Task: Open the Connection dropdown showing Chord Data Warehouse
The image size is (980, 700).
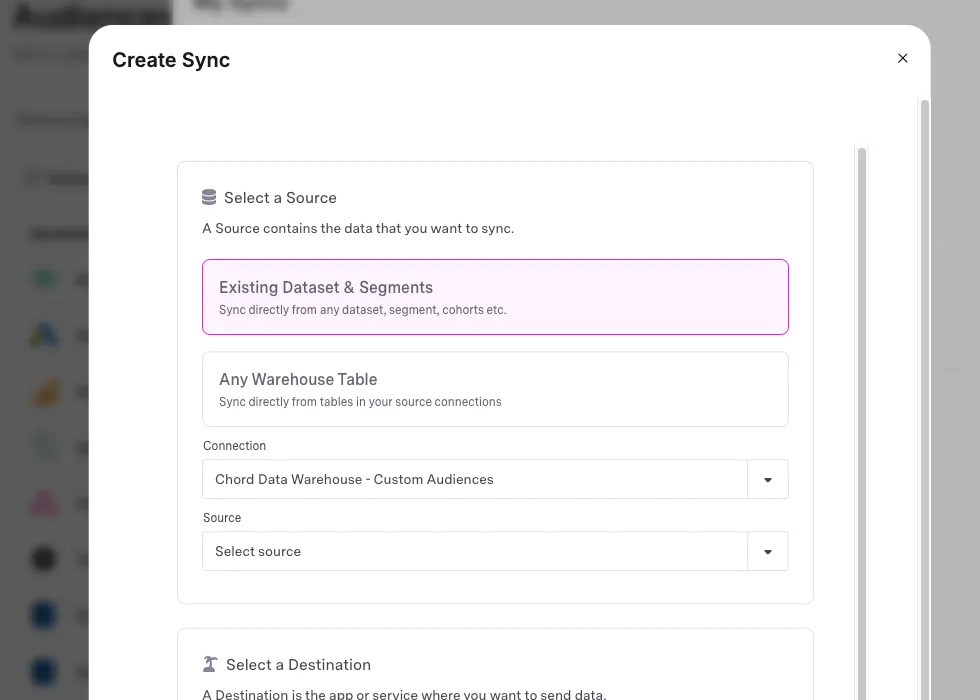Action: point(495,479)
